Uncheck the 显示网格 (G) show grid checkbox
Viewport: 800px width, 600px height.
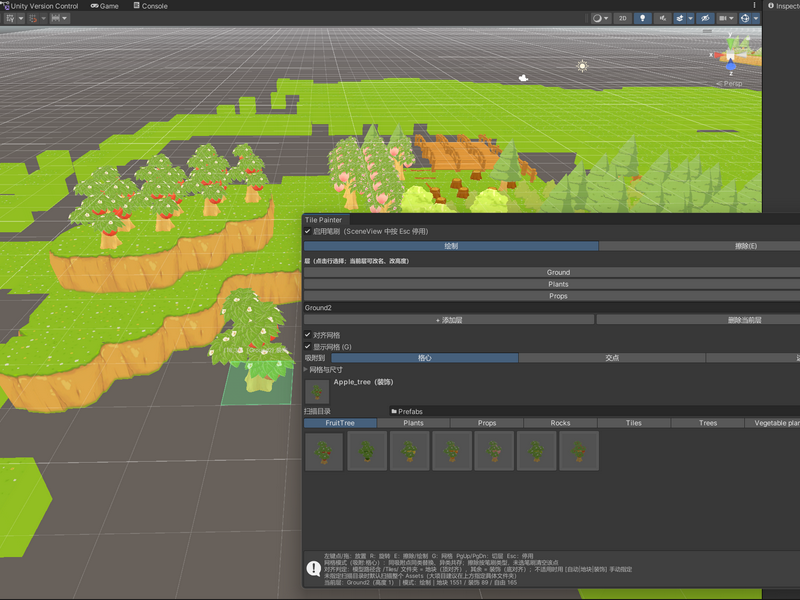(x=308, y=346)
